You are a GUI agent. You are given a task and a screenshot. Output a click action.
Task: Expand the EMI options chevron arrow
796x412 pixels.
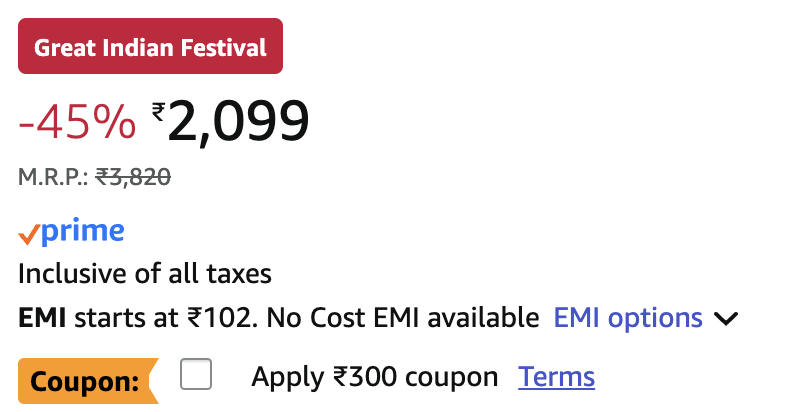pyautogui.click(x=726, y=320)
